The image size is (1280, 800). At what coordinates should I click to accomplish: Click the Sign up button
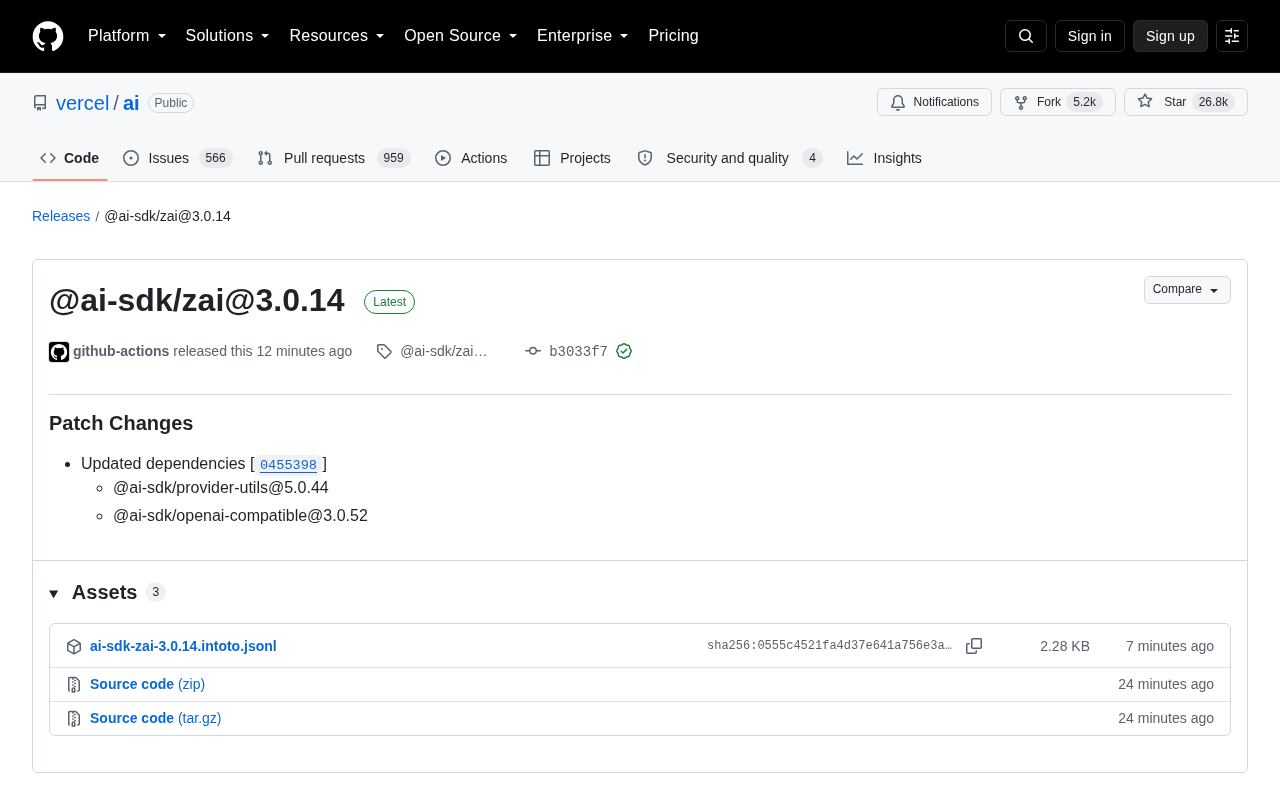coord(1170,36)
